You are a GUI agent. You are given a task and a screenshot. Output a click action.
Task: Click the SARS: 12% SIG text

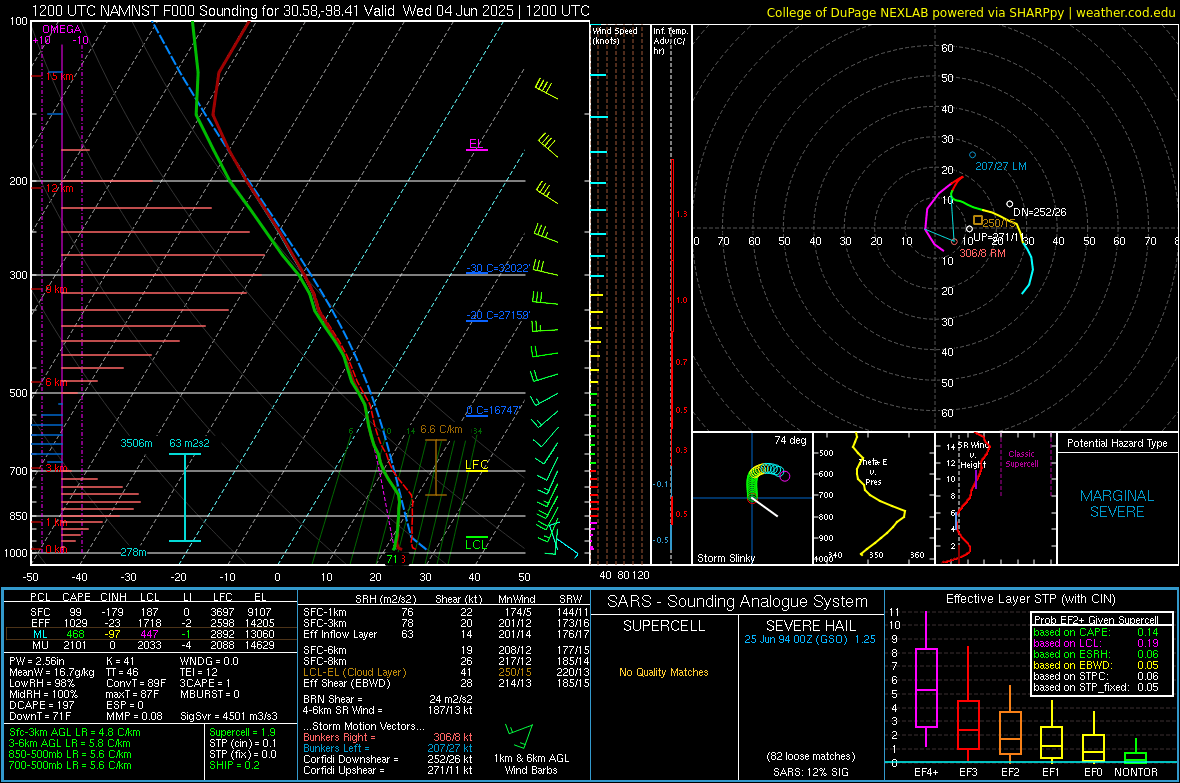[x=810, y=772]
